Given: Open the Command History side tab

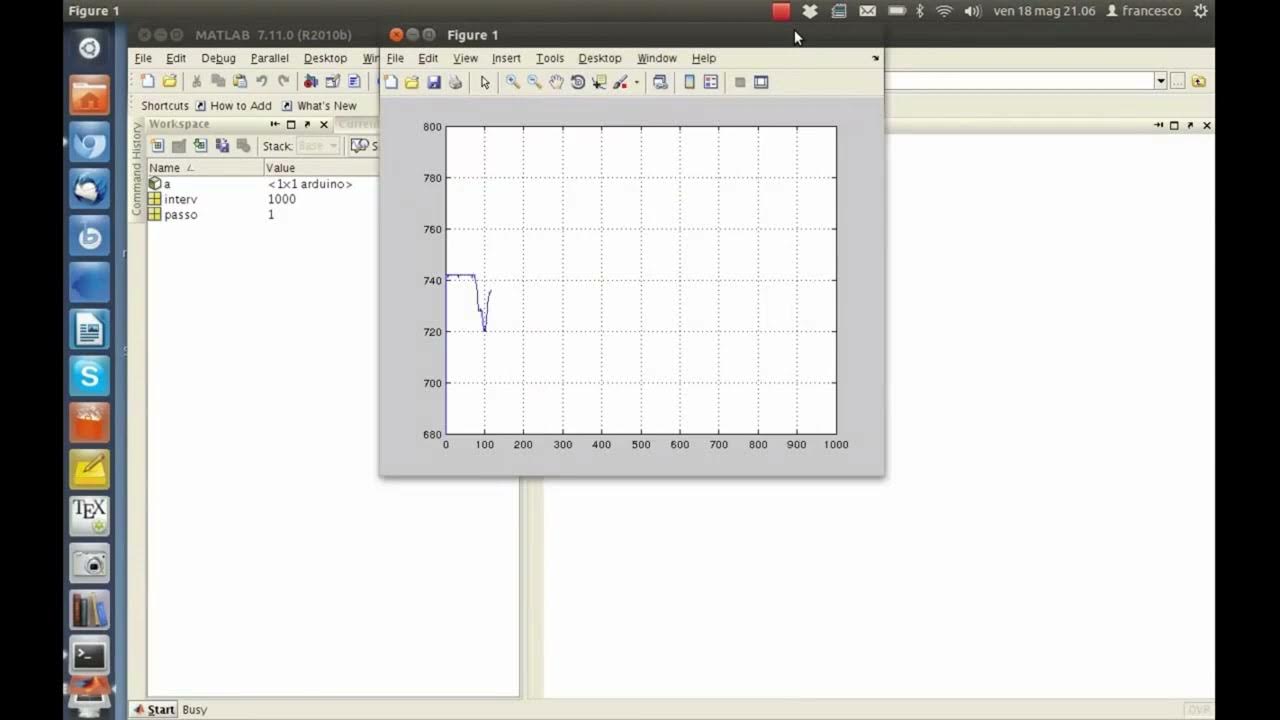Looking at the screenshot, I should coord(138,168).
